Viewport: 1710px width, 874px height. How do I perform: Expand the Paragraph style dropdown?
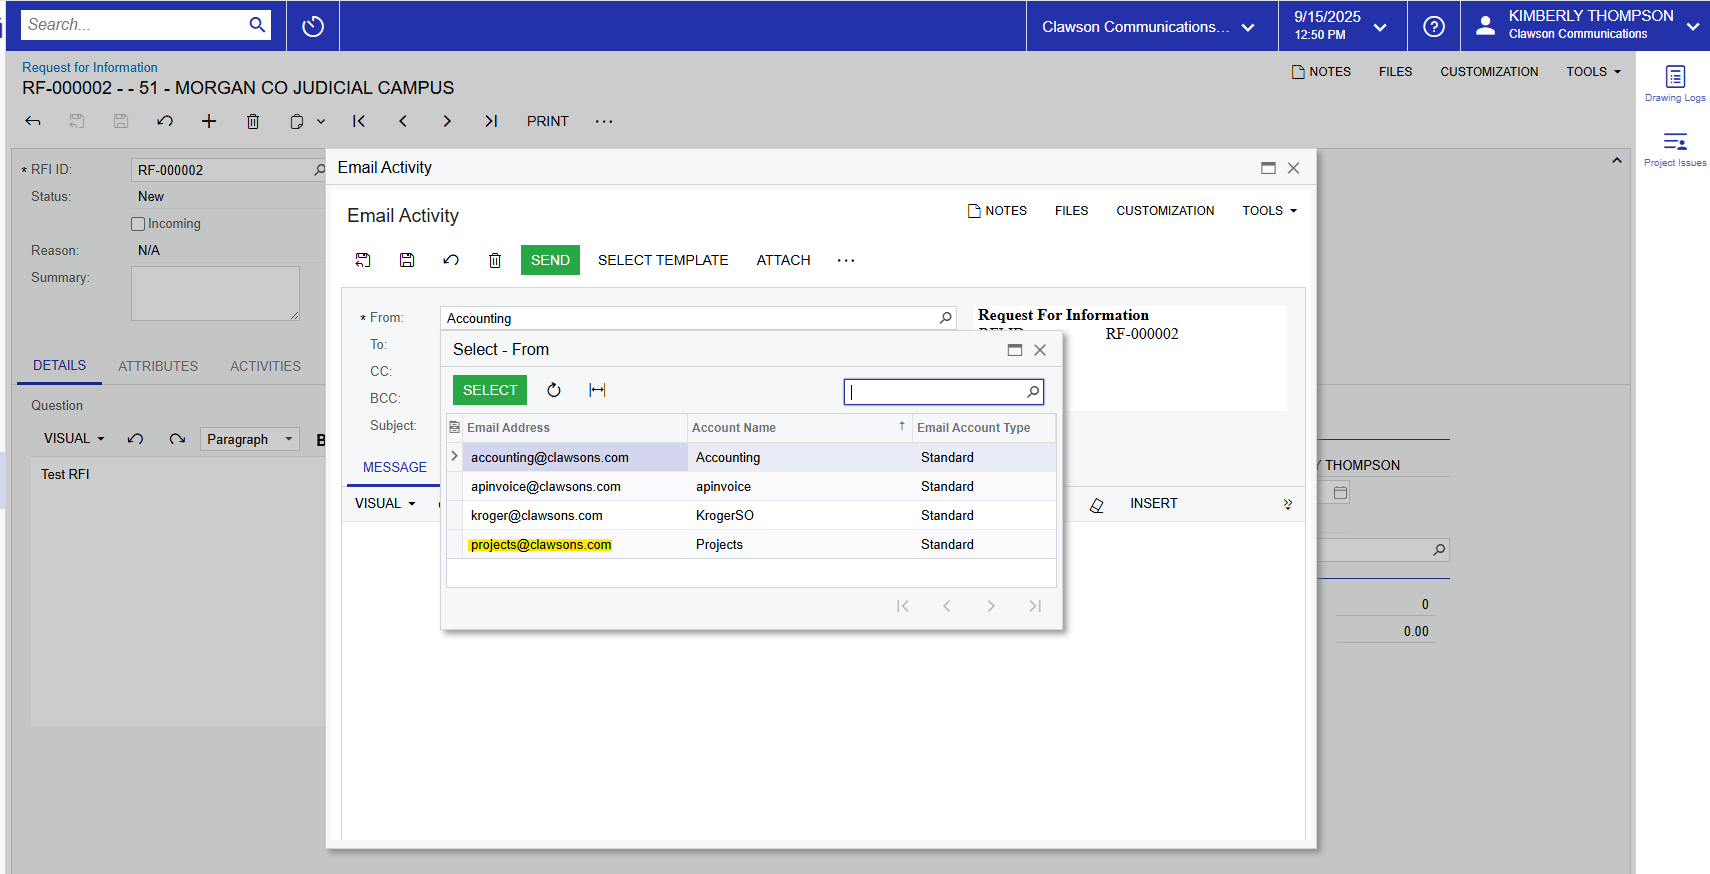(x=250, y=439)
